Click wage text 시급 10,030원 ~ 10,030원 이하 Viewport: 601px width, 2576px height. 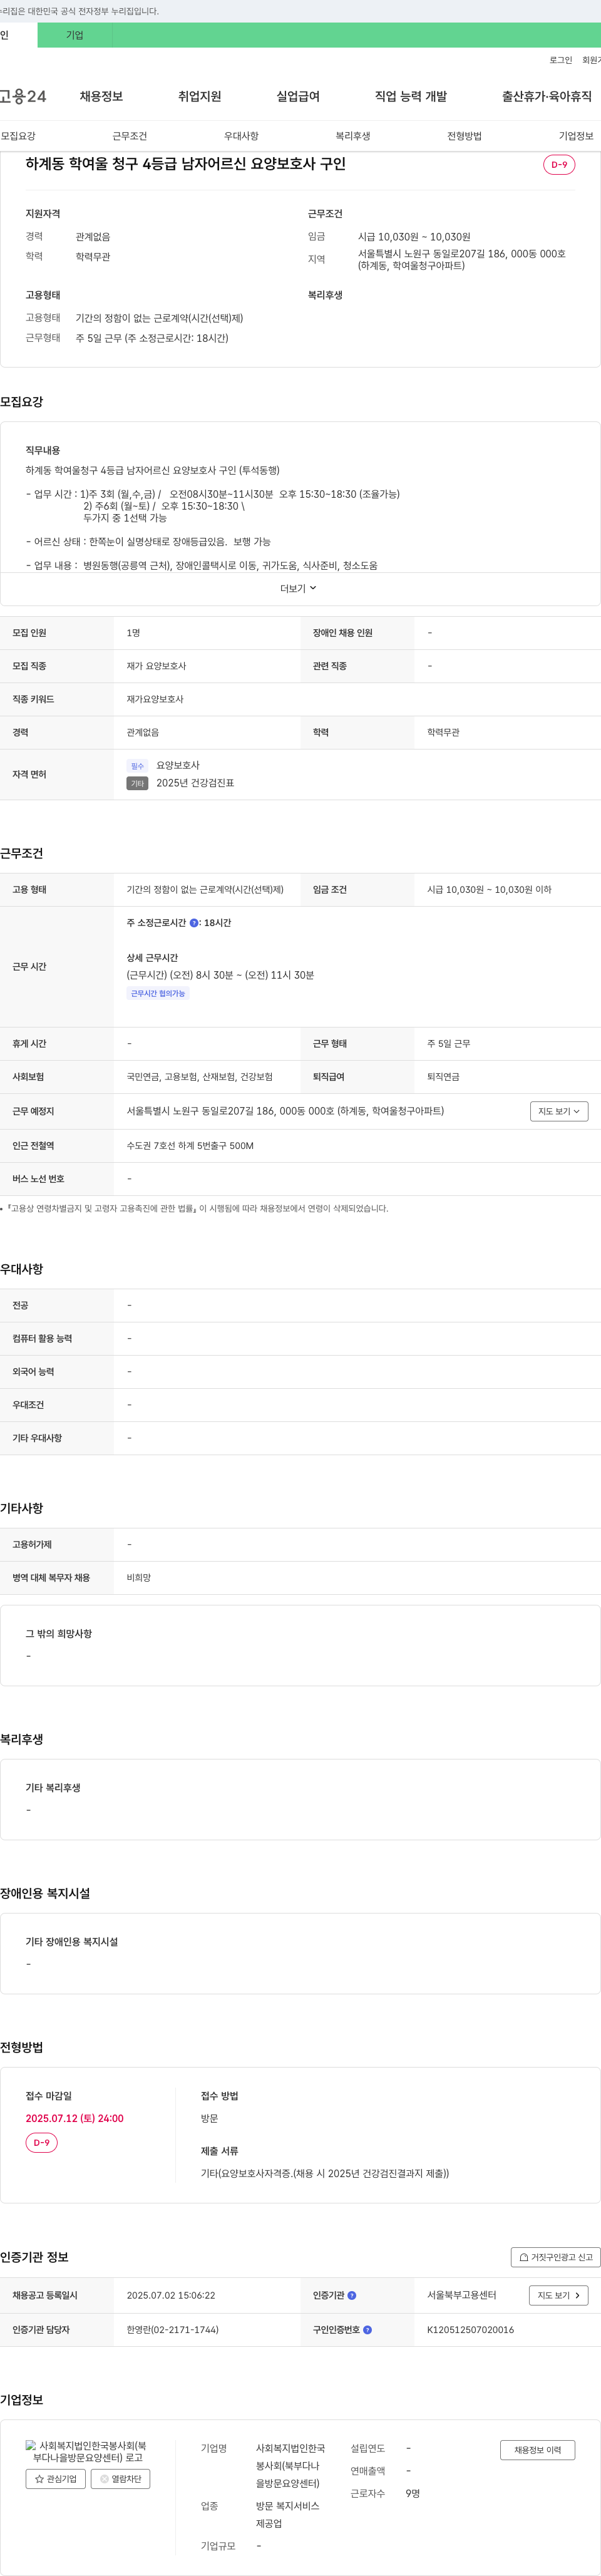tap(489, 889)
